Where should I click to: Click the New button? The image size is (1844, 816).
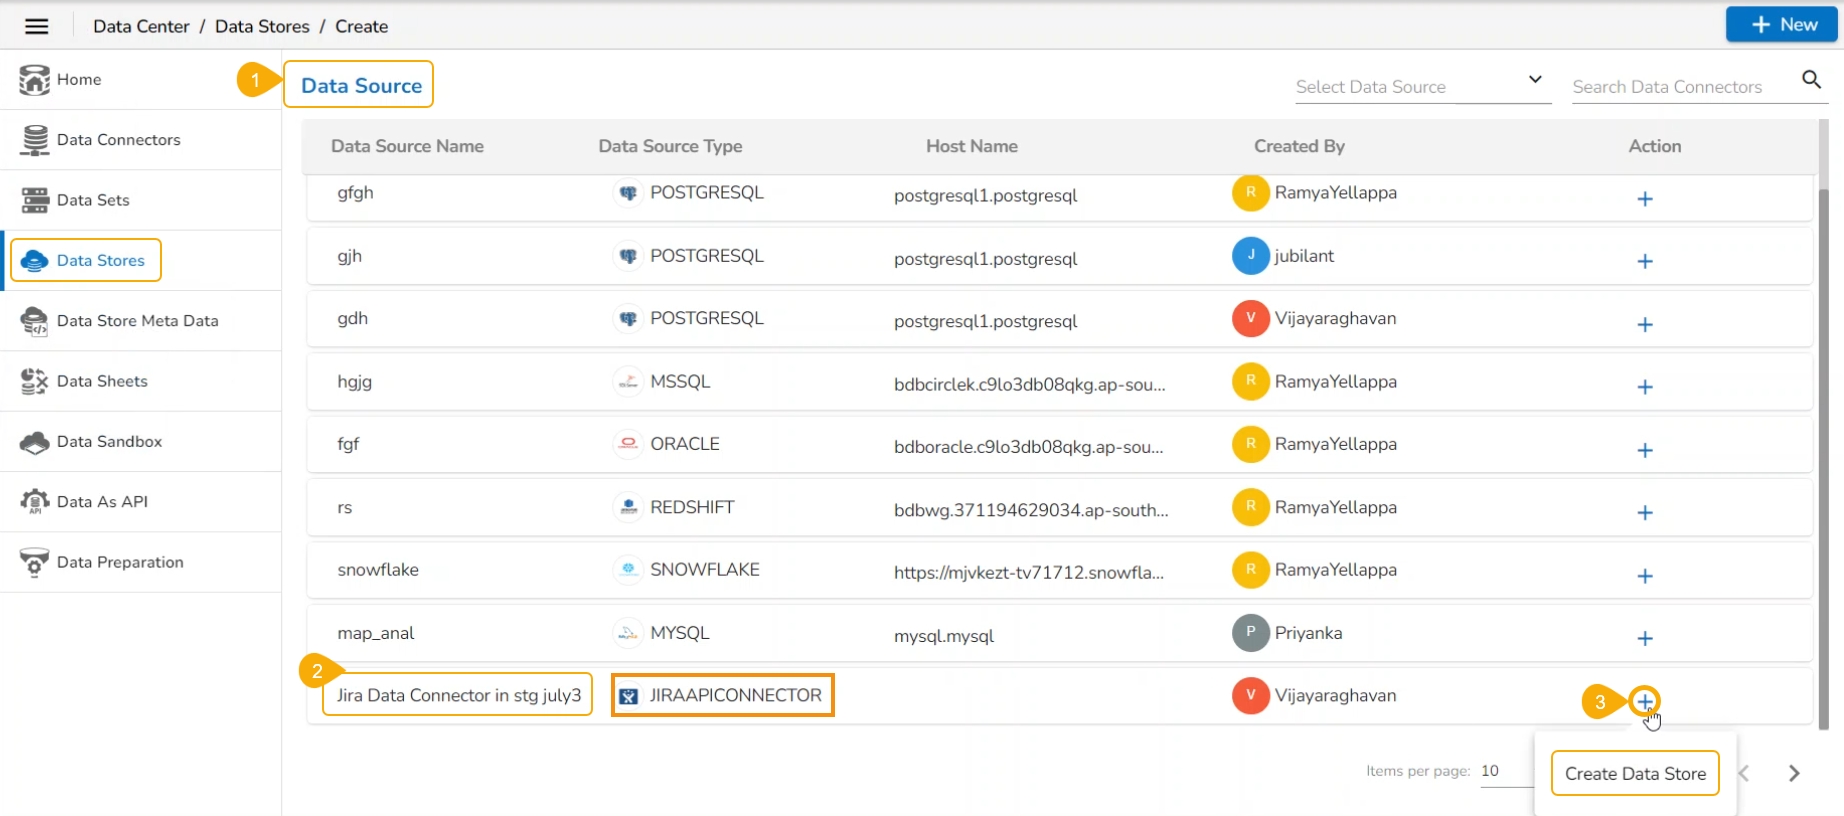point(1781,25)
